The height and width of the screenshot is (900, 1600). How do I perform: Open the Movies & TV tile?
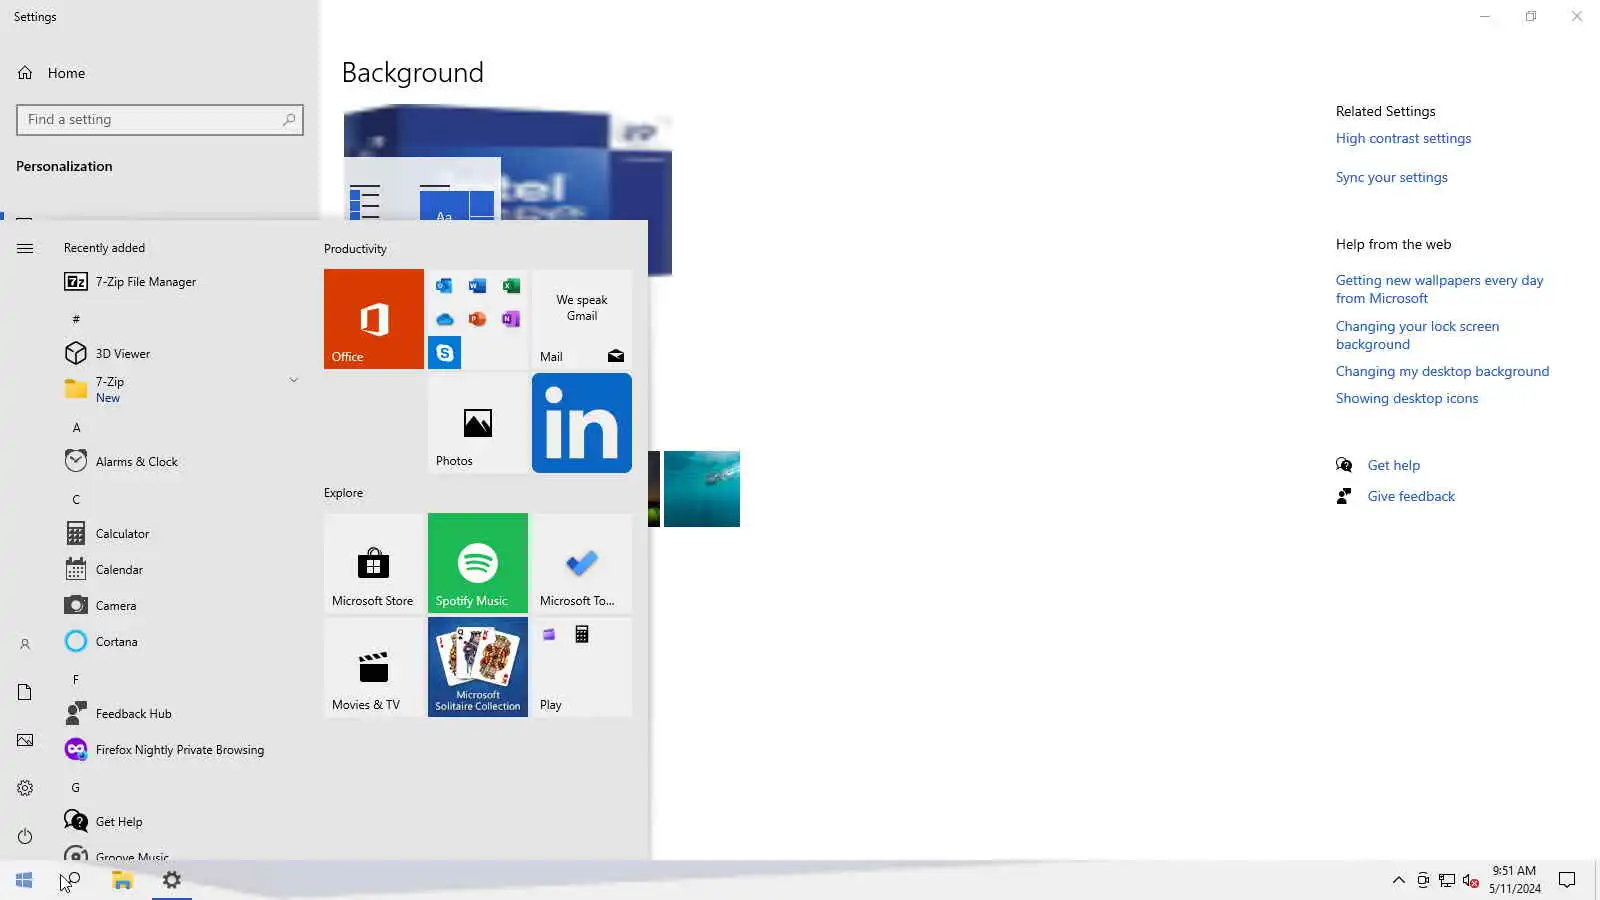click(373, 667)
